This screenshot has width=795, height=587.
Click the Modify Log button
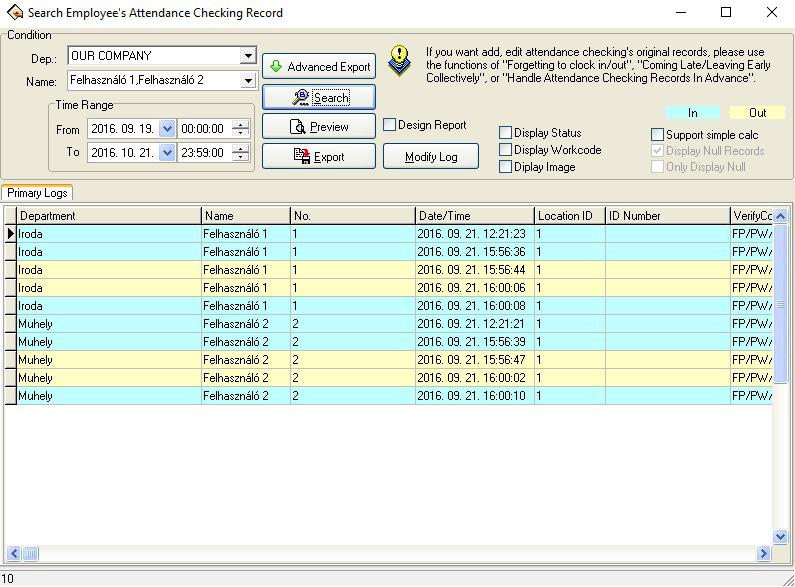click(x=431, y=156)
